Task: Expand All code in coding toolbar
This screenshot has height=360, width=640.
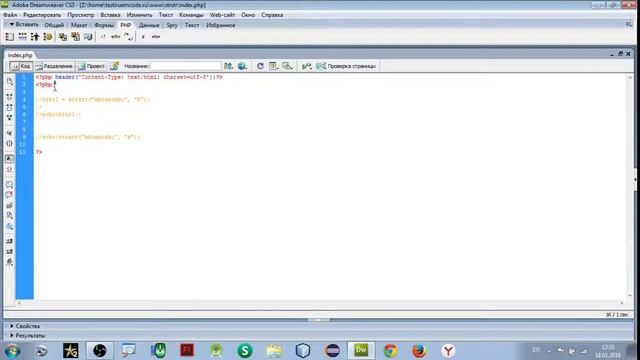Action: tap(9, 118)
